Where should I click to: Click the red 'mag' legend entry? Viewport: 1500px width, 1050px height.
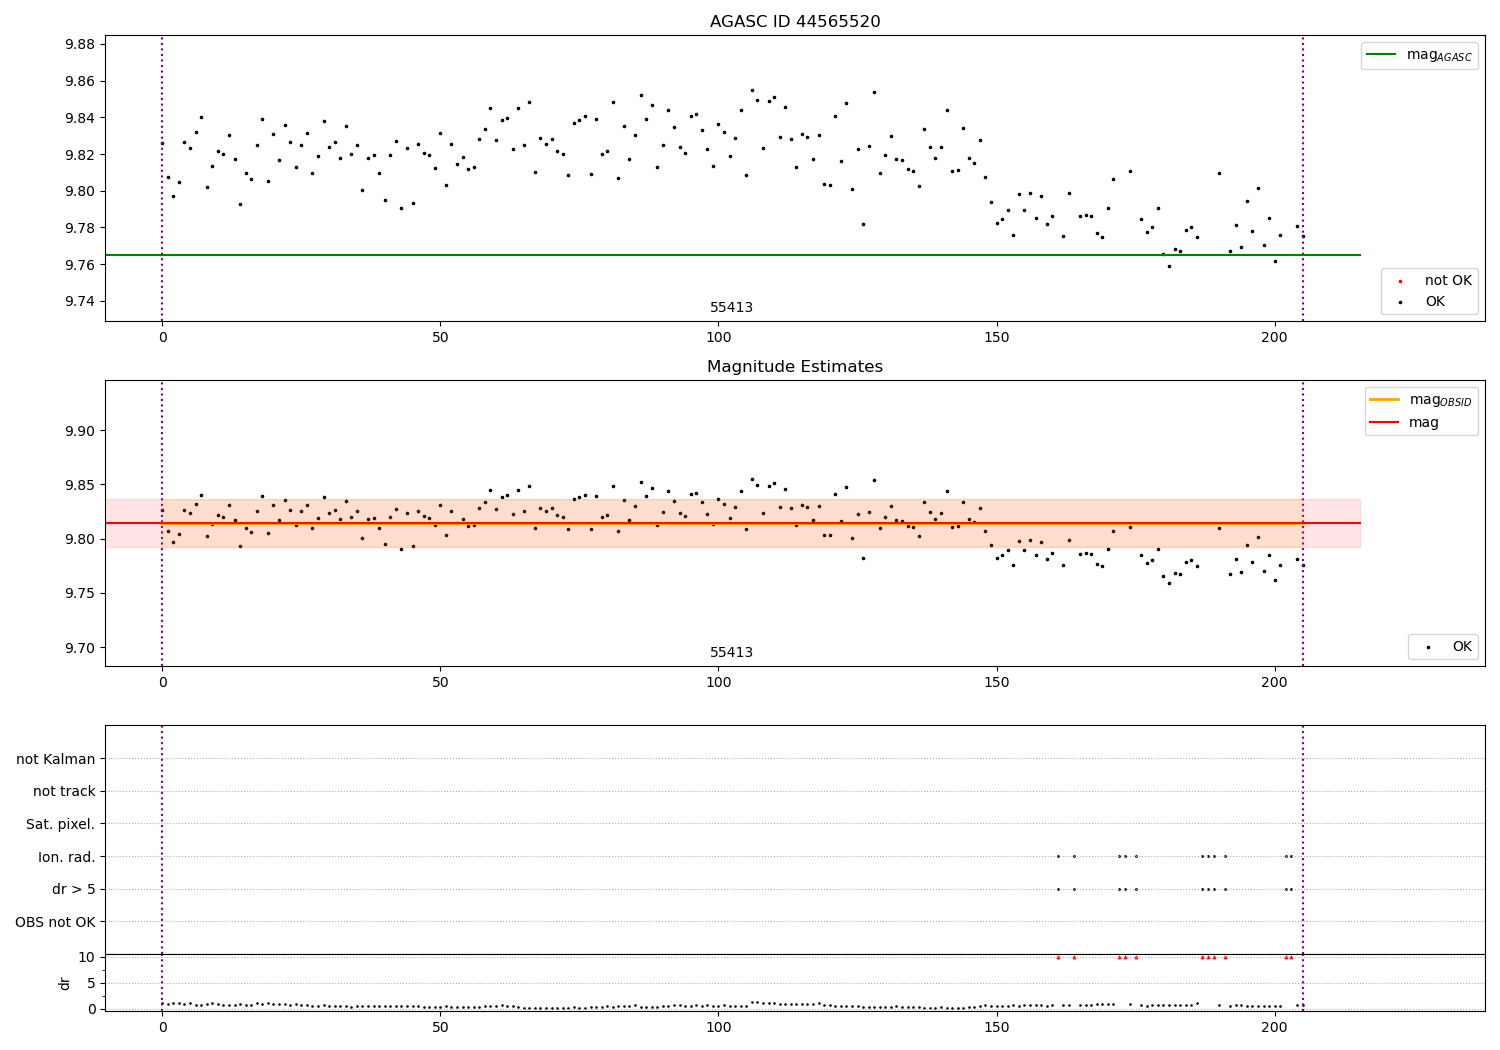(1405, 423)
